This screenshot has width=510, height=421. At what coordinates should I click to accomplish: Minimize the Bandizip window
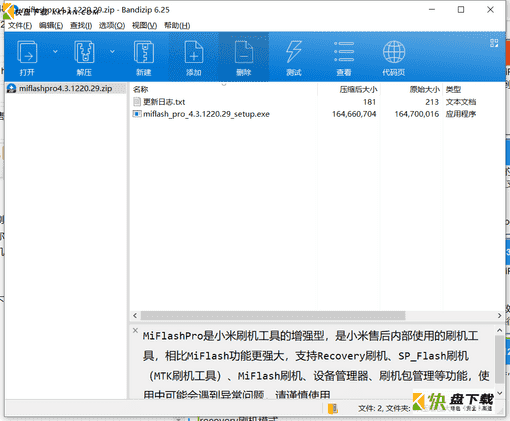coord(432,10)
